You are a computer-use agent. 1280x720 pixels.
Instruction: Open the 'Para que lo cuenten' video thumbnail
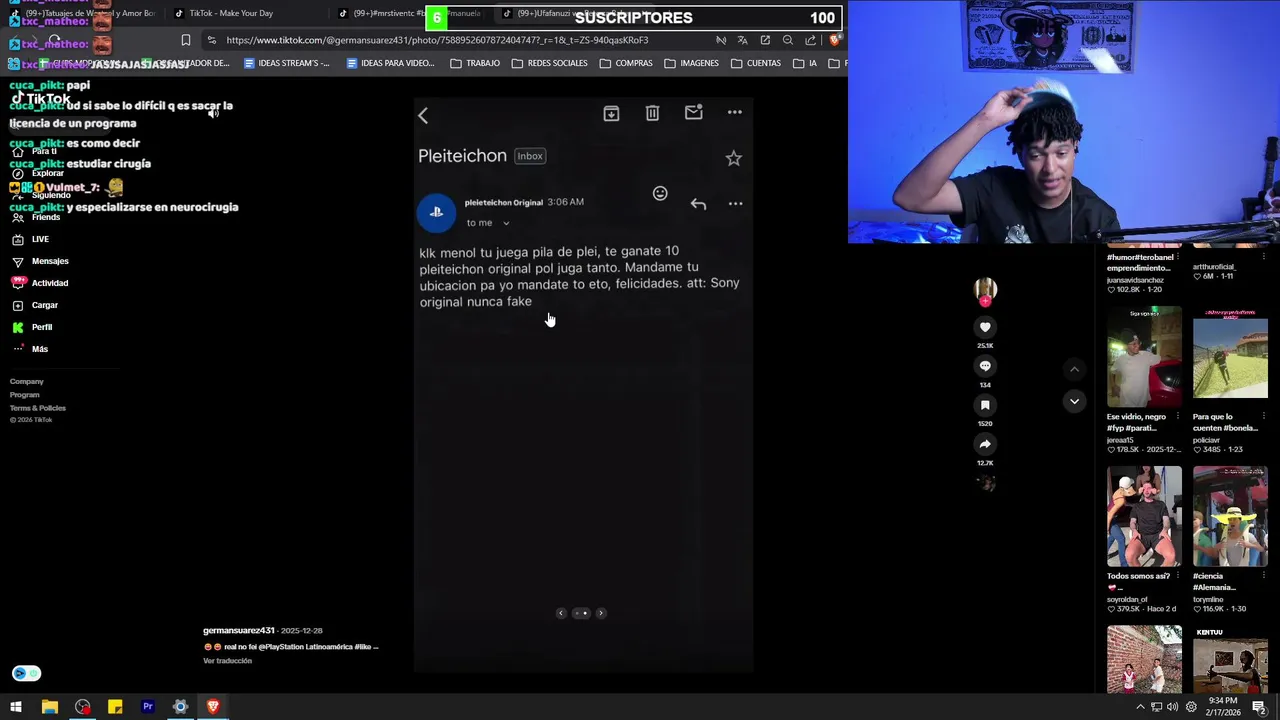[1230, 357]
